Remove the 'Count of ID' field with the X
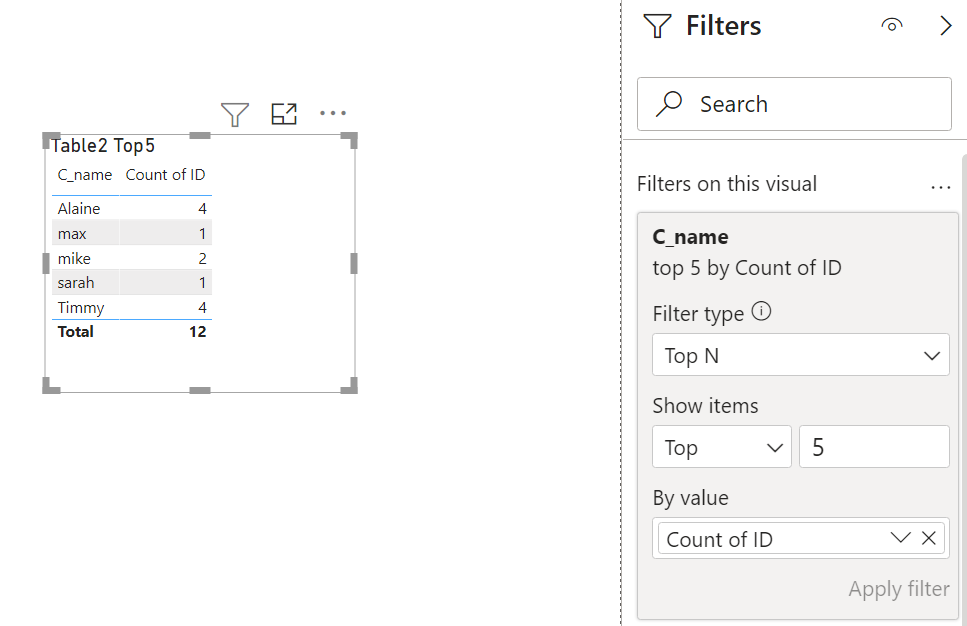 click(x=929, y=538)
